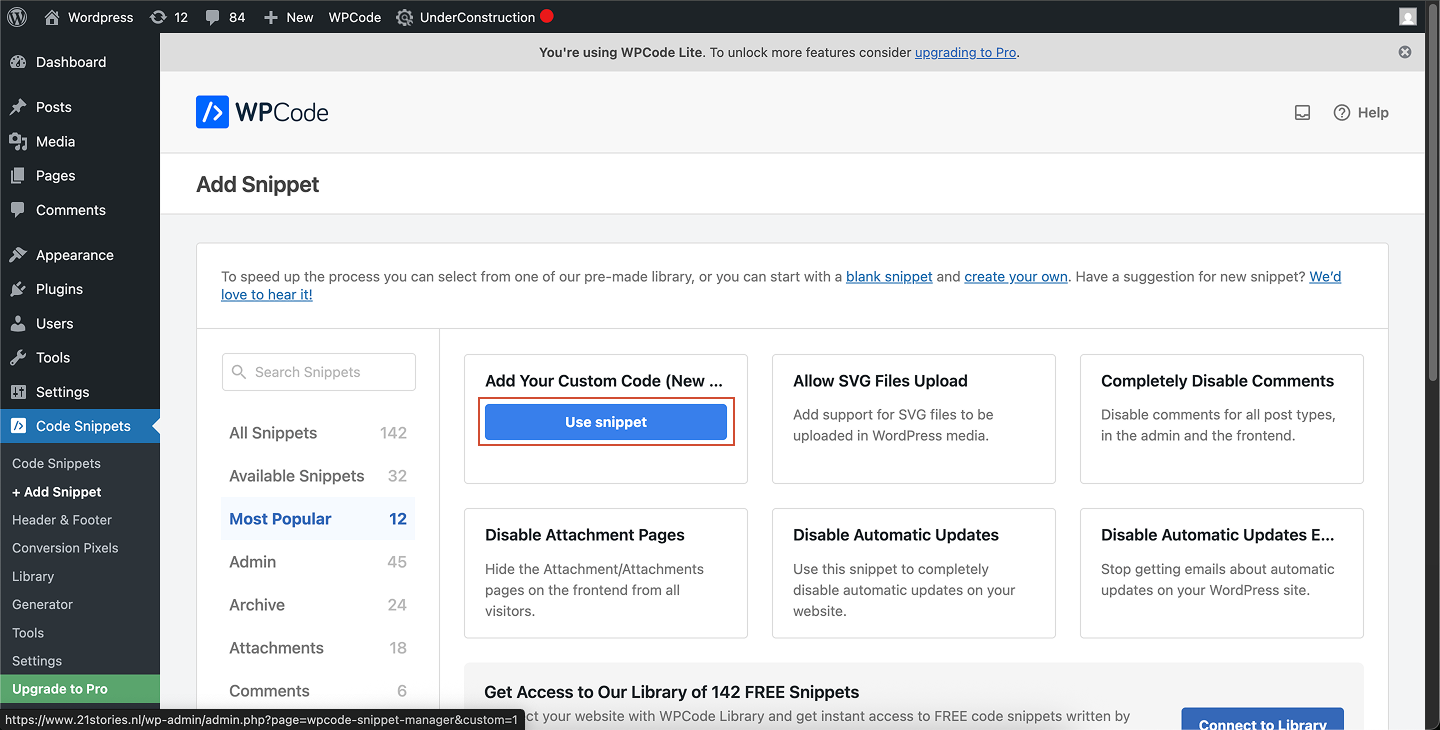
Task: Select the Admin snippet category
Action: [x=253, y=562]
